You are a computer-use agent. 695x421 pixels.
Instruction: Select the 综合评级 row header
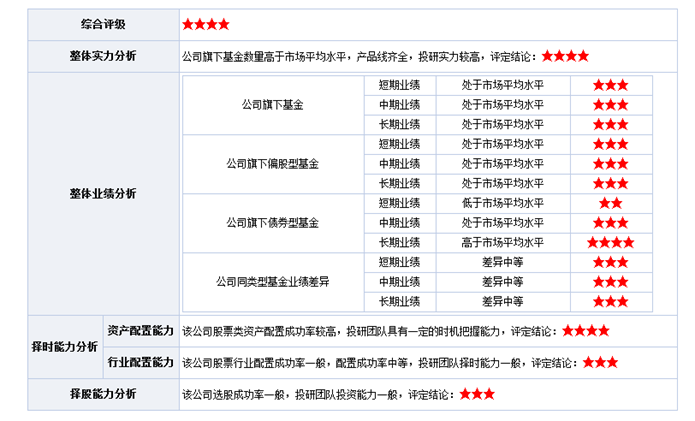click(103, 24)
